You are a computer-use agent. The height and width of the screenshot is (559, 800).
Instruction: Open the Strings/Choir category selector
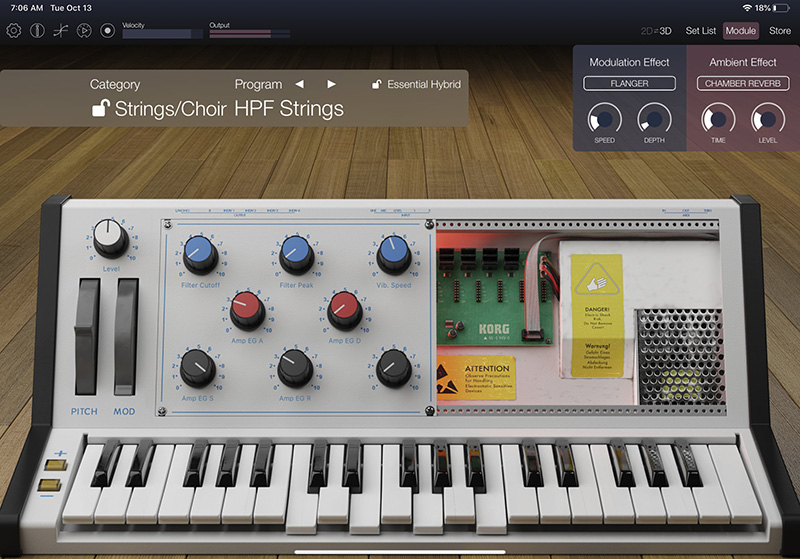[x=170, y=109]
